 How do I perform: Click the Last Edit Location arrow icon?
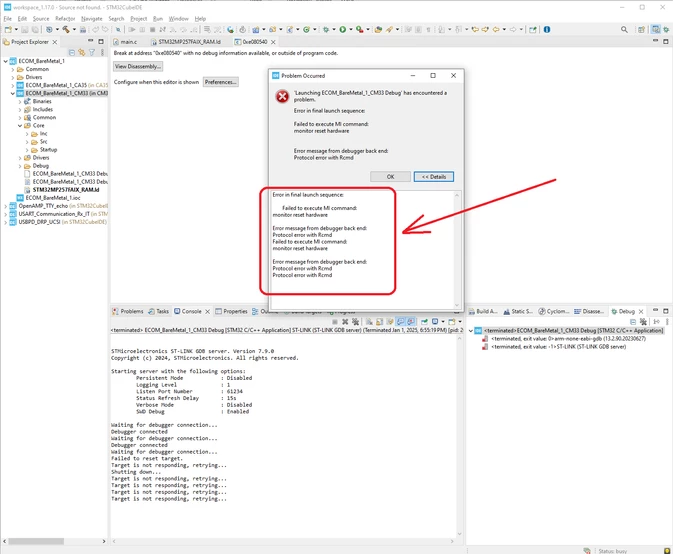click(475, 30)
